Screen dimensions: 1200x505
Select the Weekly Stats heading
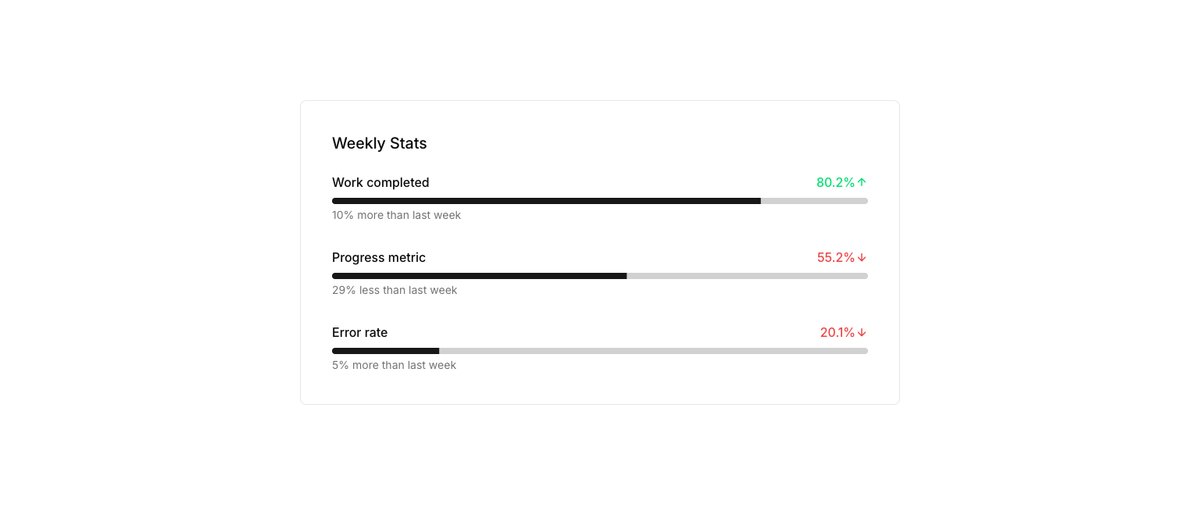[379, 143]
